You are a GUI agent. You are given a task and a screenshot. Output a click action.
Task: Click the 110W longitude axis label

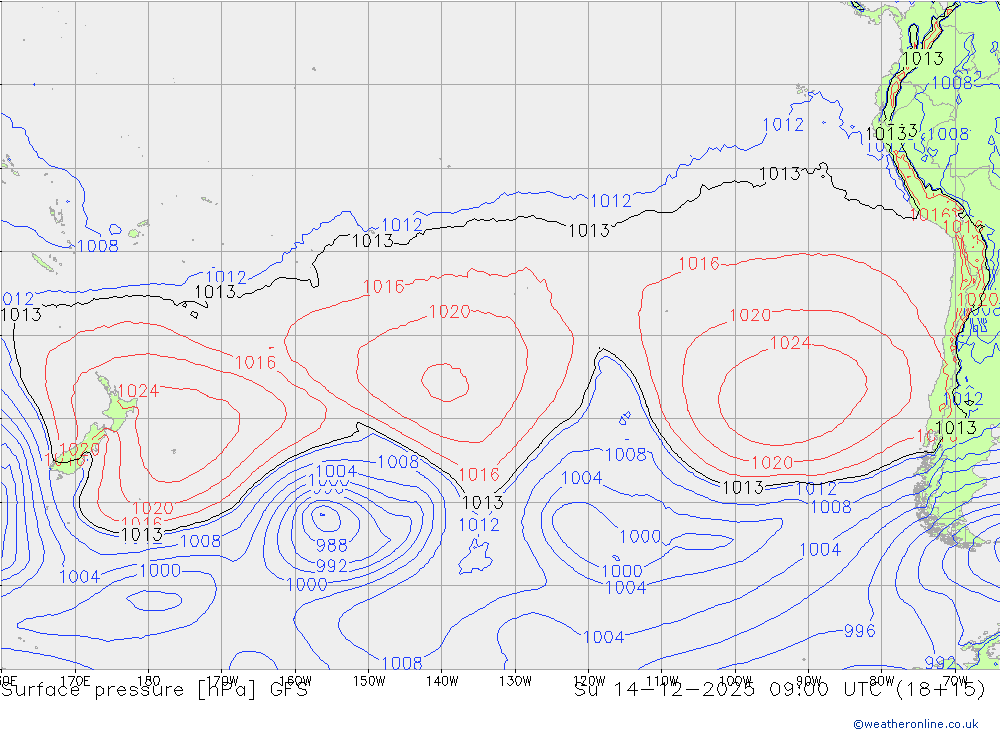[x=662, y=681]
